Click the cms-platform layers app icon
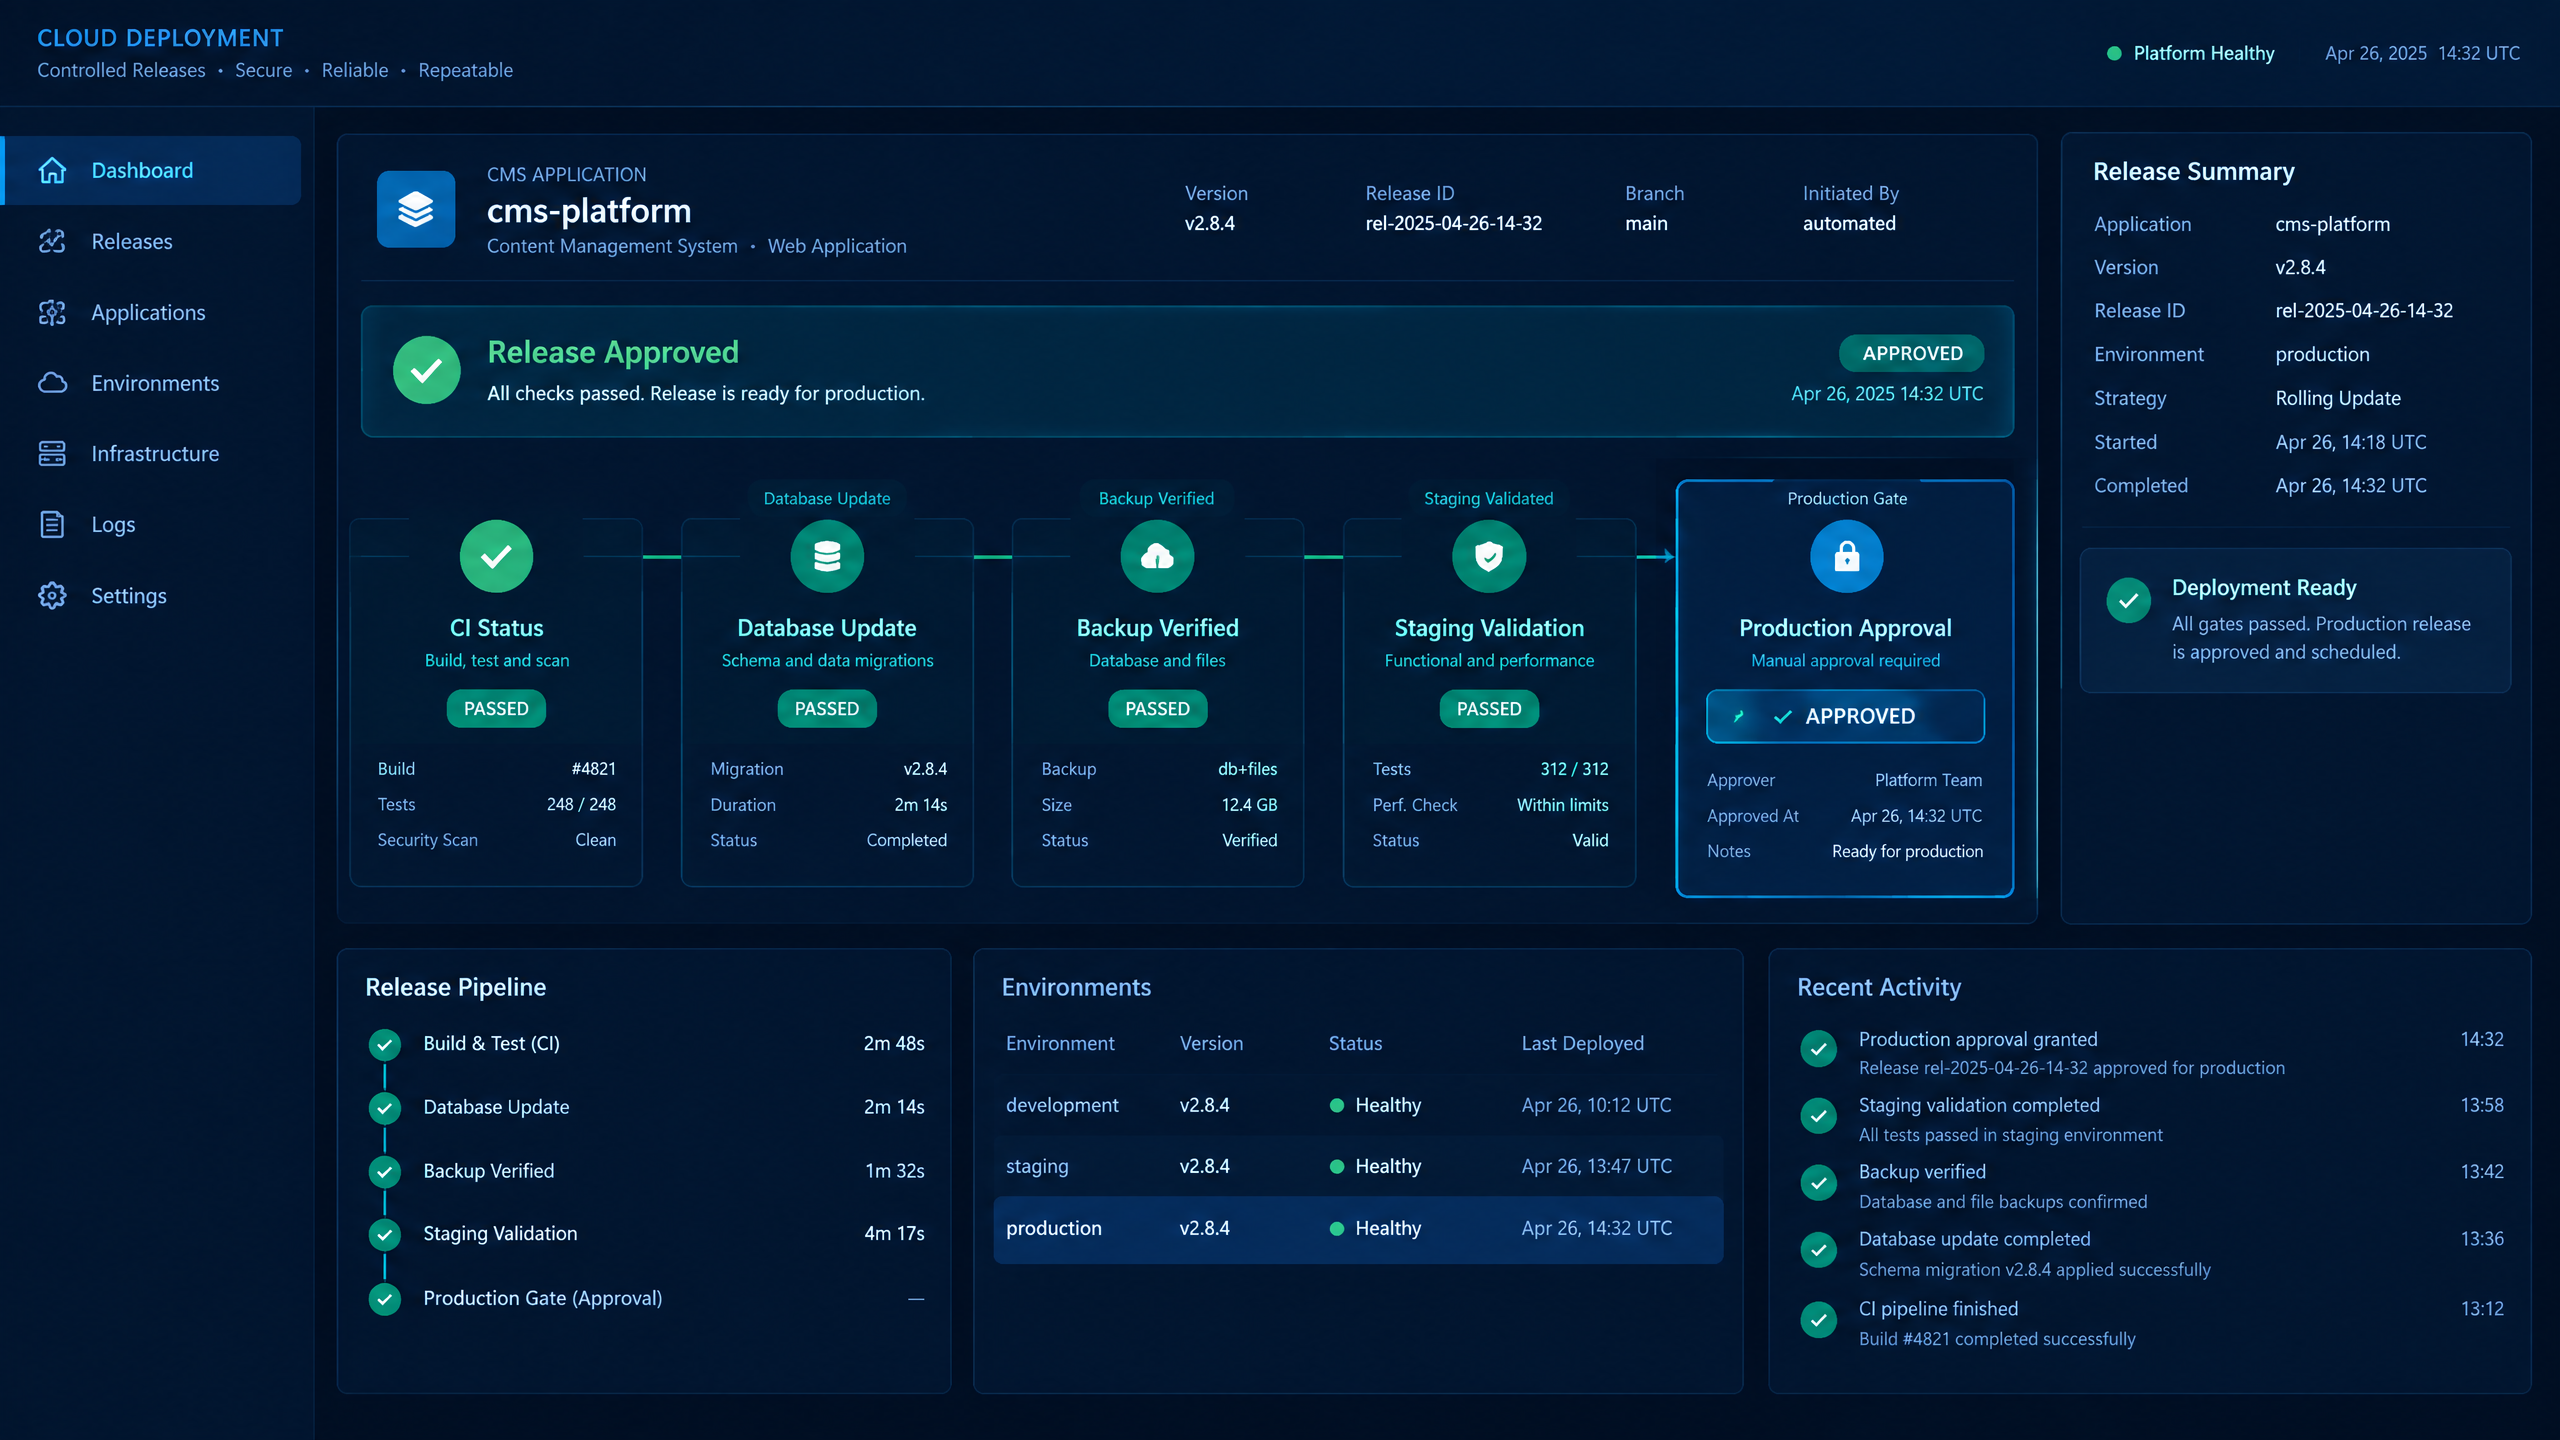Screen dimensions: 2560x1440 click(416, 208)
